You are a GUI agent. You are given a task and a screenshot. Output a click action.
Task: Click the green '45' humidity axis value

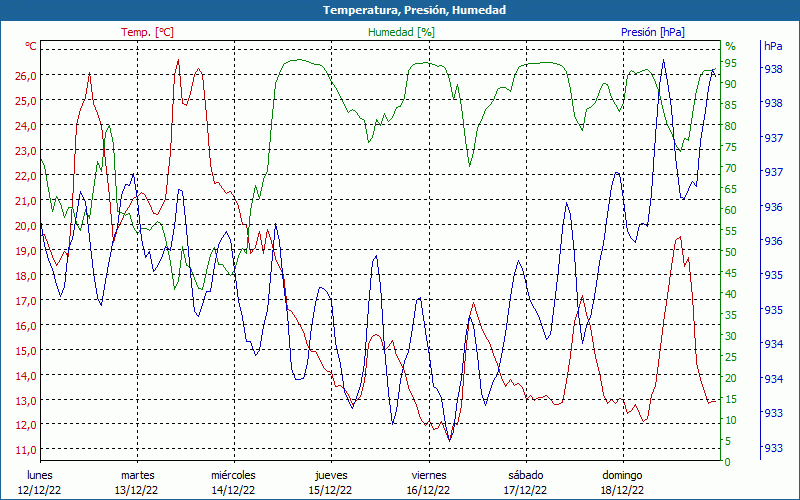pyautogui.click(x=731, y=273)
